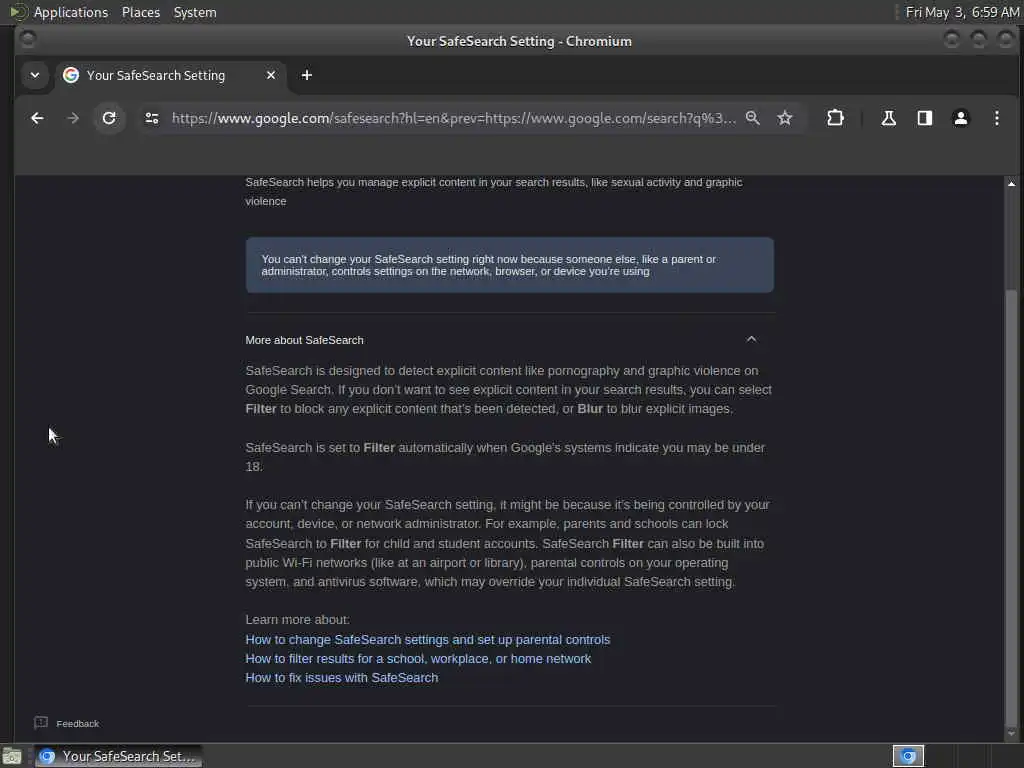The image size is (1024, 768).
Task: Click the scrollbar down arrow
Action: (1011, 733)
